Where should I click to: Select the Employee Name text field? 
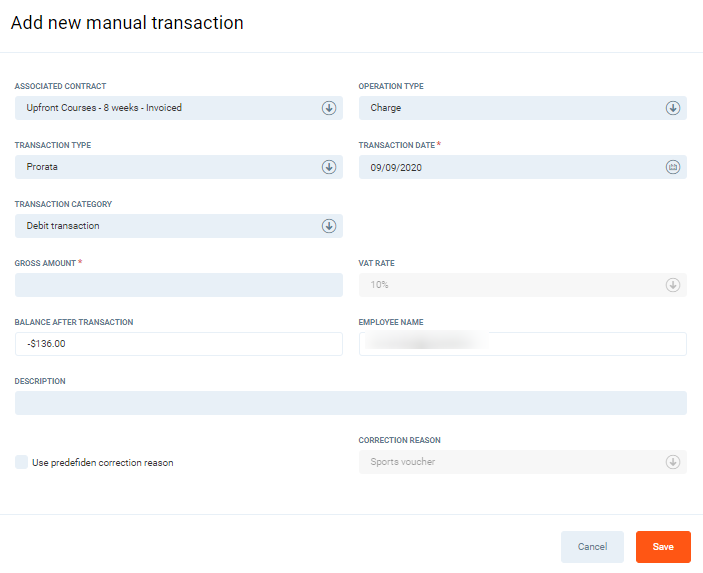(x=522, y=344)
